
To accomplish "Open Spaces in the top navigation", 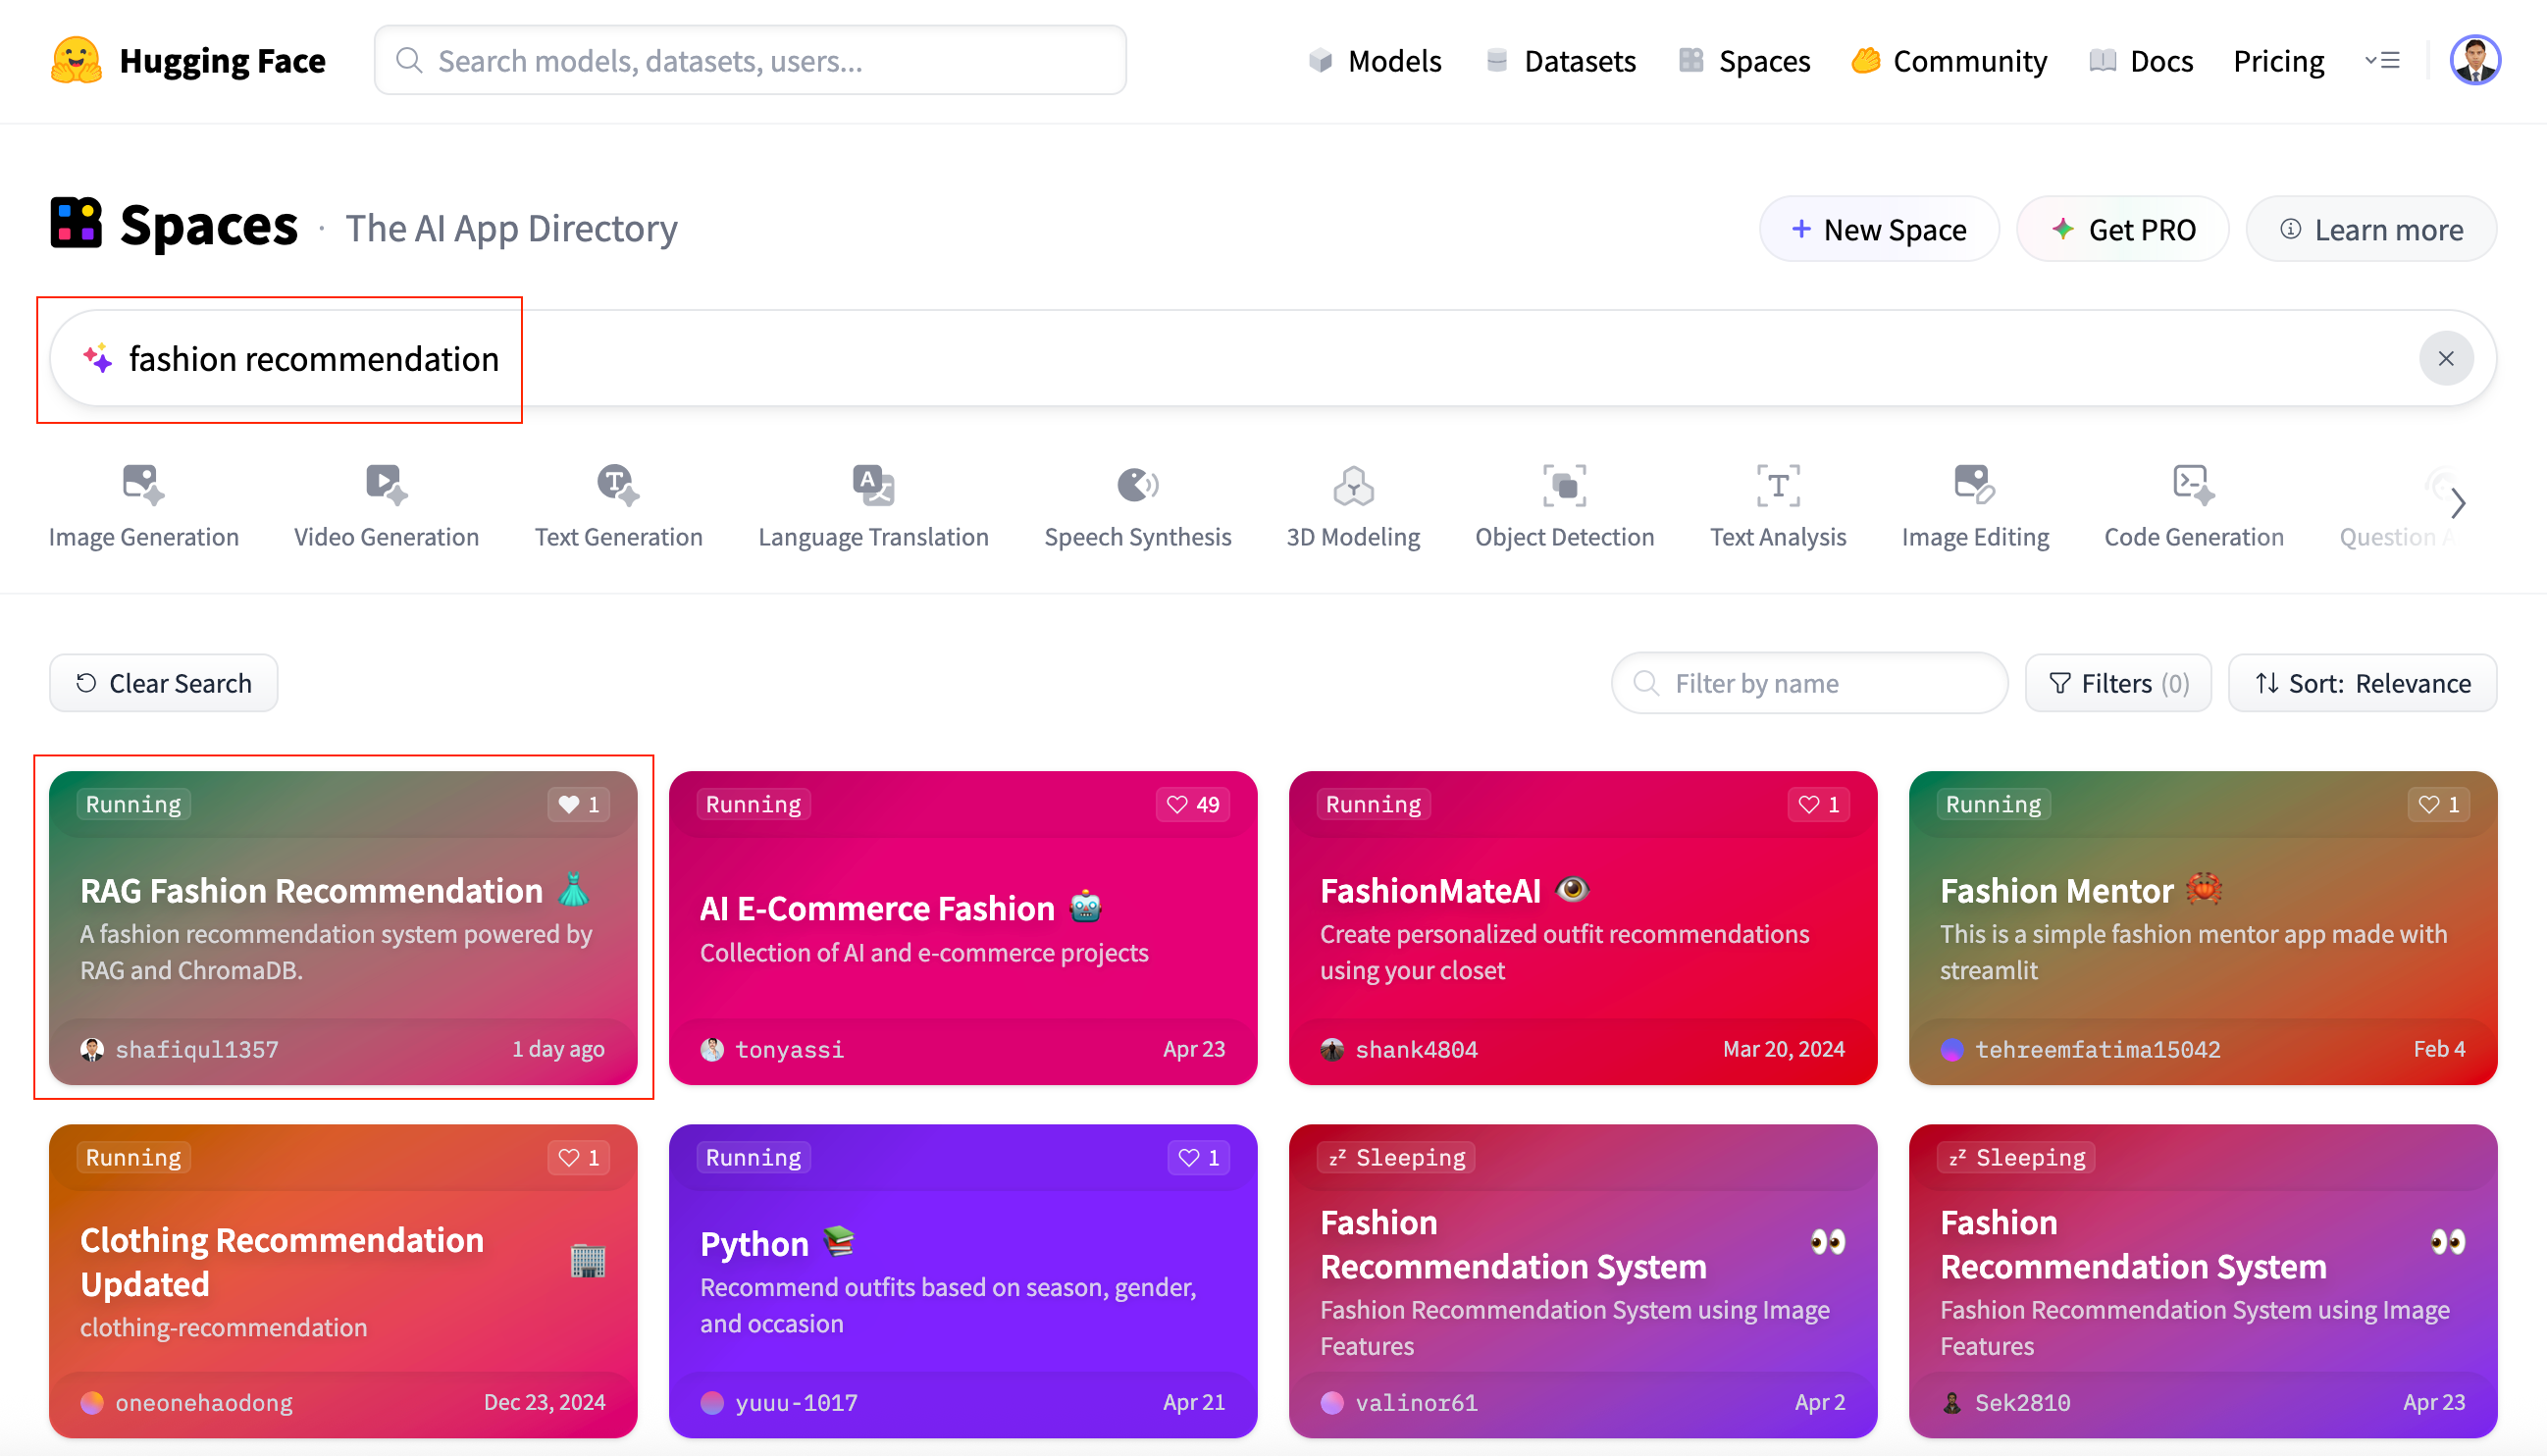I will click(1744, 61).
